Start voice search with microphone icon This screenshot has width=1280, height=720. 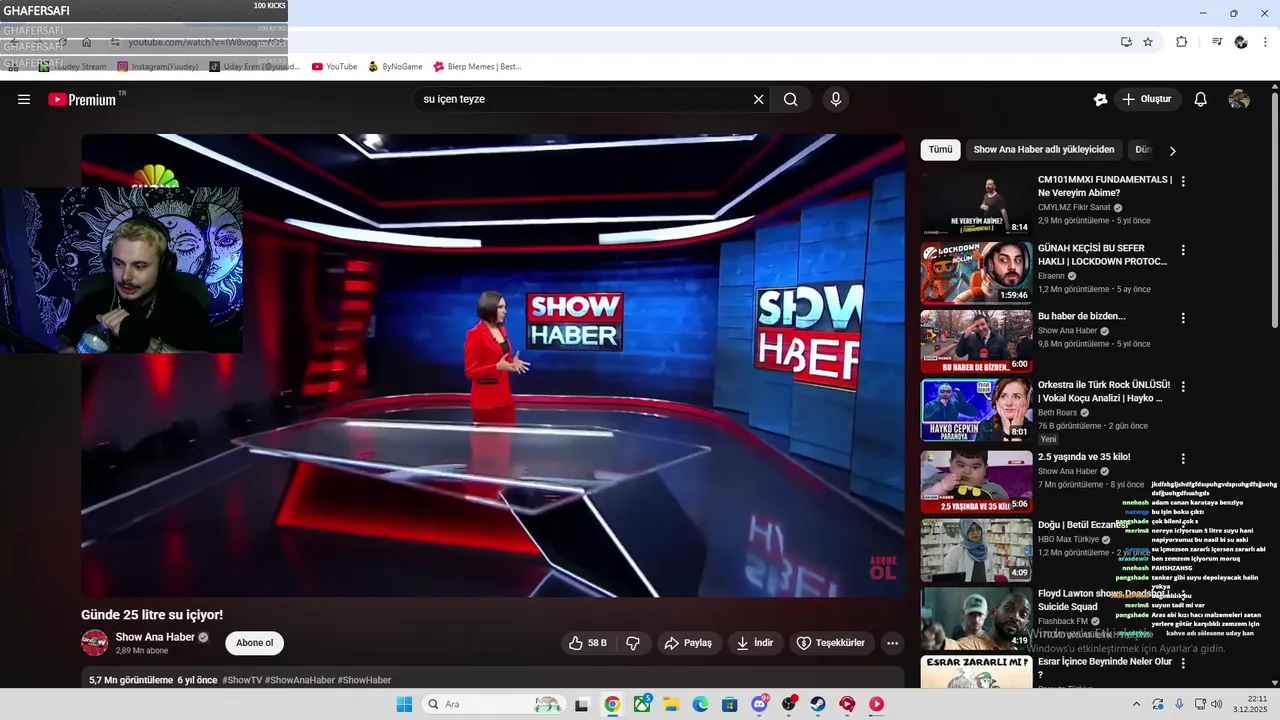(836, 99)
